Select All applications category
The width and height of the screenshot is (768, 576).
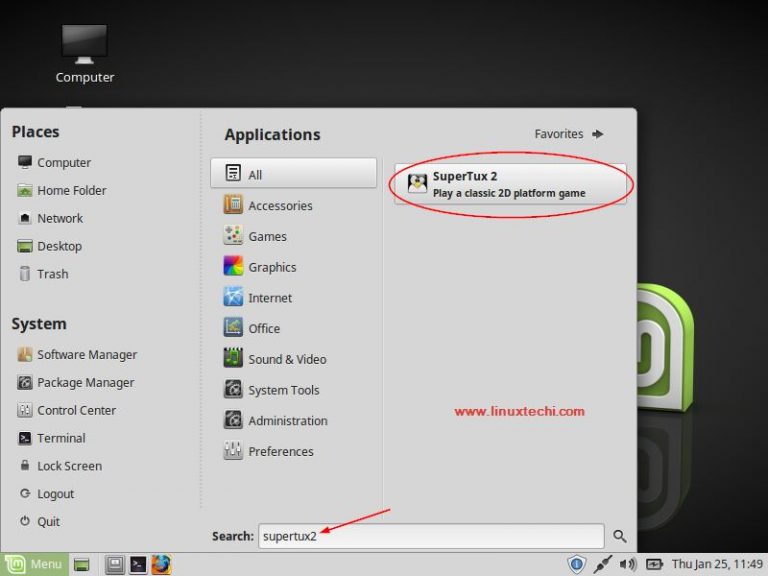(x=293, y=173)
